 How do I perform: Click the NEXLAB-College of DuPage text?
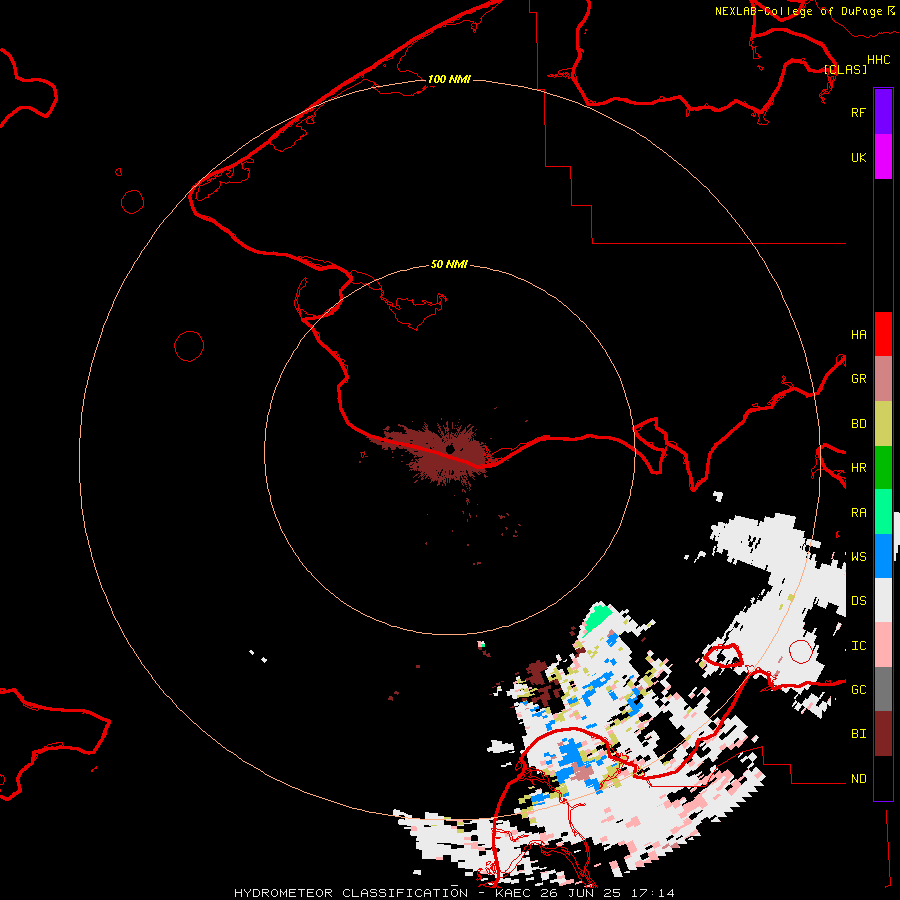(798, 11)
